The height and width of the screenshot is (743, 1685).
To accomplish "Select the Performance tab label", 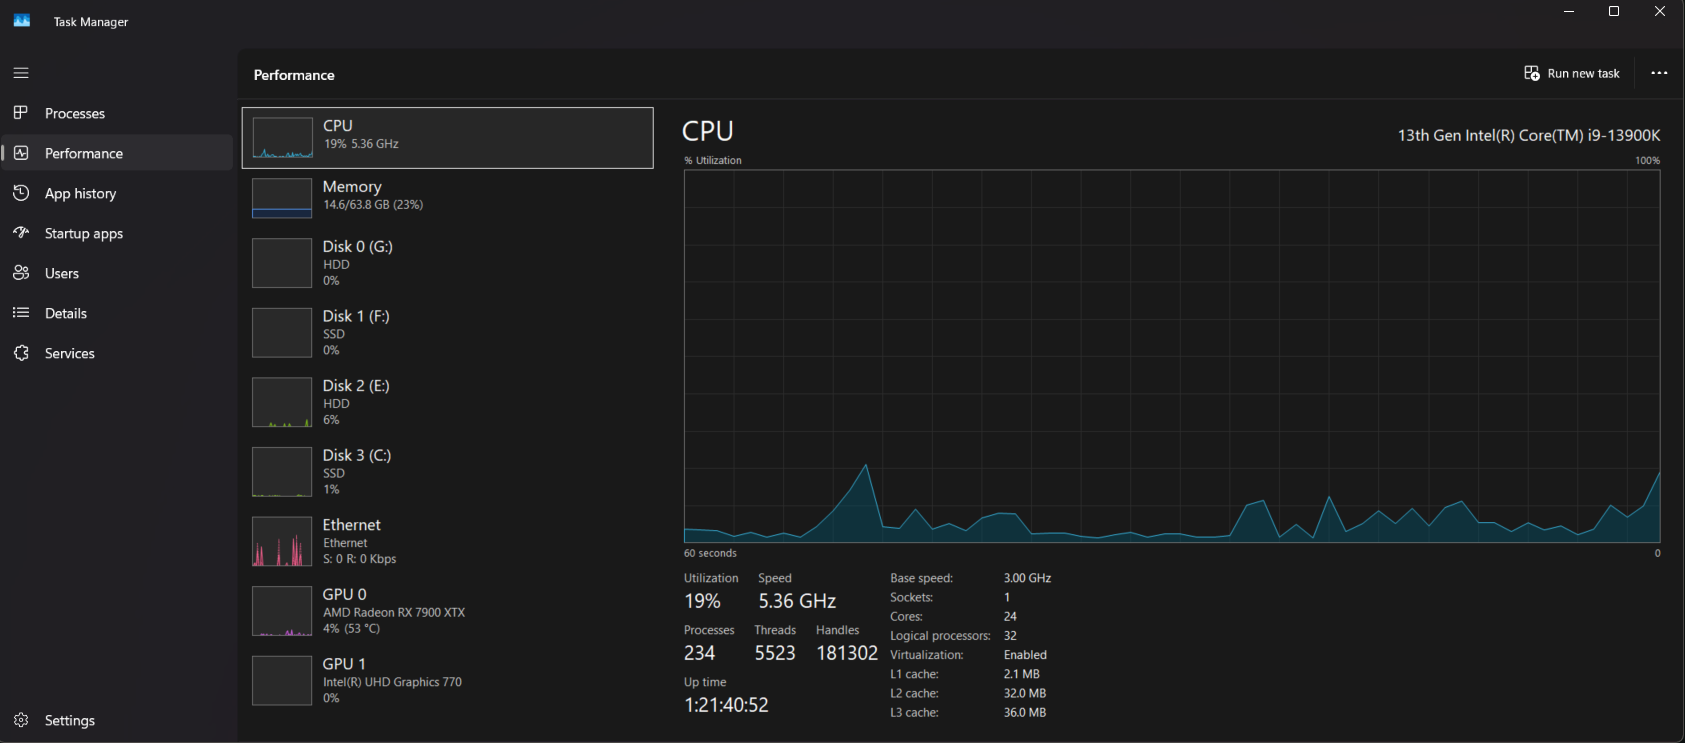I will 84,153.
